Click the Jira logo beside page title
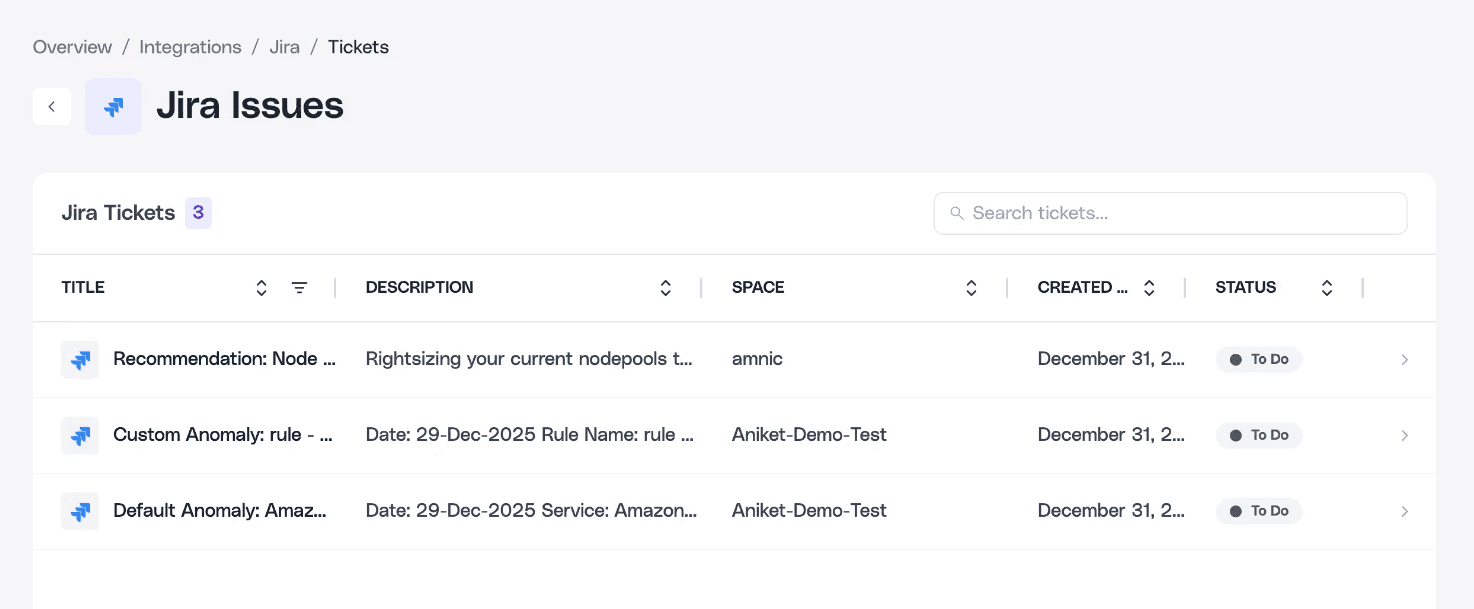The height and width of the screenshot is (609, 1474). 113,107
